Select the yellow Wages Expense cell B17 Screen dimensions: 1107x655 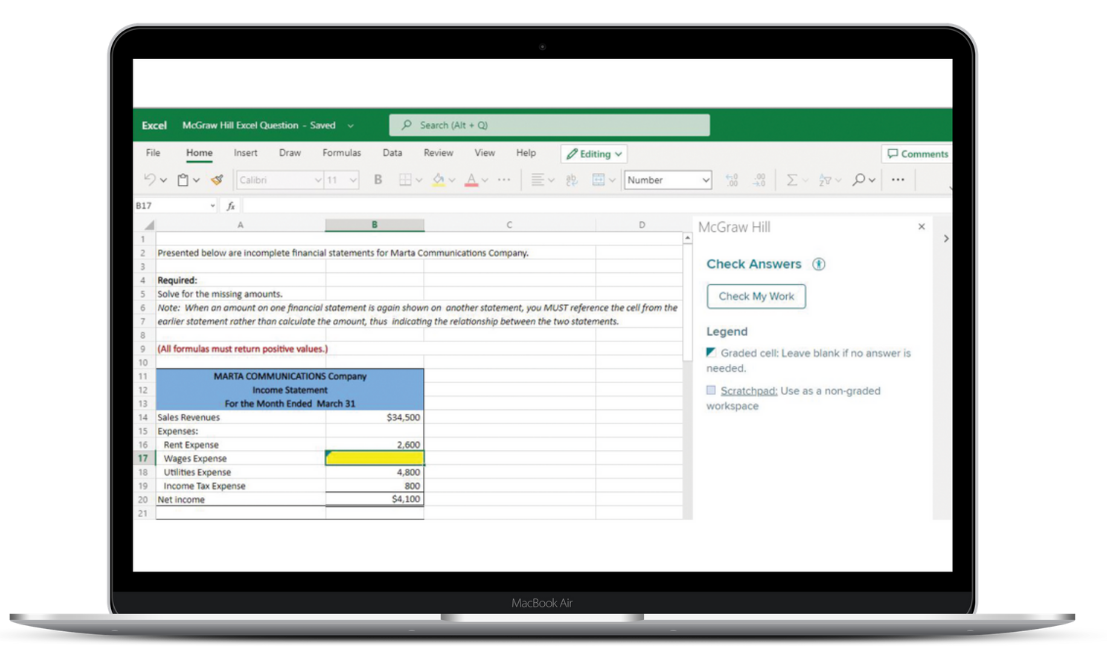tap(374, 458)
